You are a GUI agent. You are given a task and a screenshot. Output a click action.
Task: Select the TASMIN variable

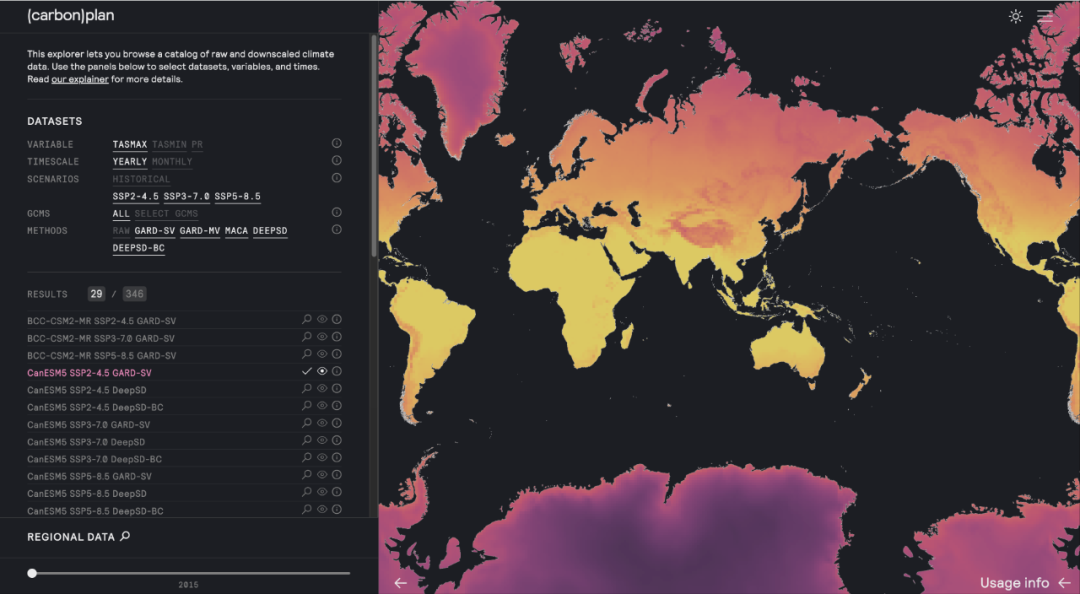click(168, 145)
